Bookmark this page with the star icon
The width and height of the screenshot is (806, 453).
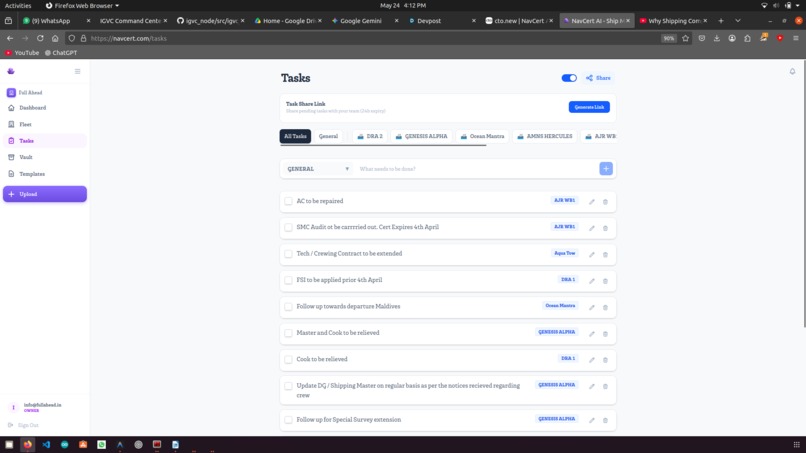(685, 38)
